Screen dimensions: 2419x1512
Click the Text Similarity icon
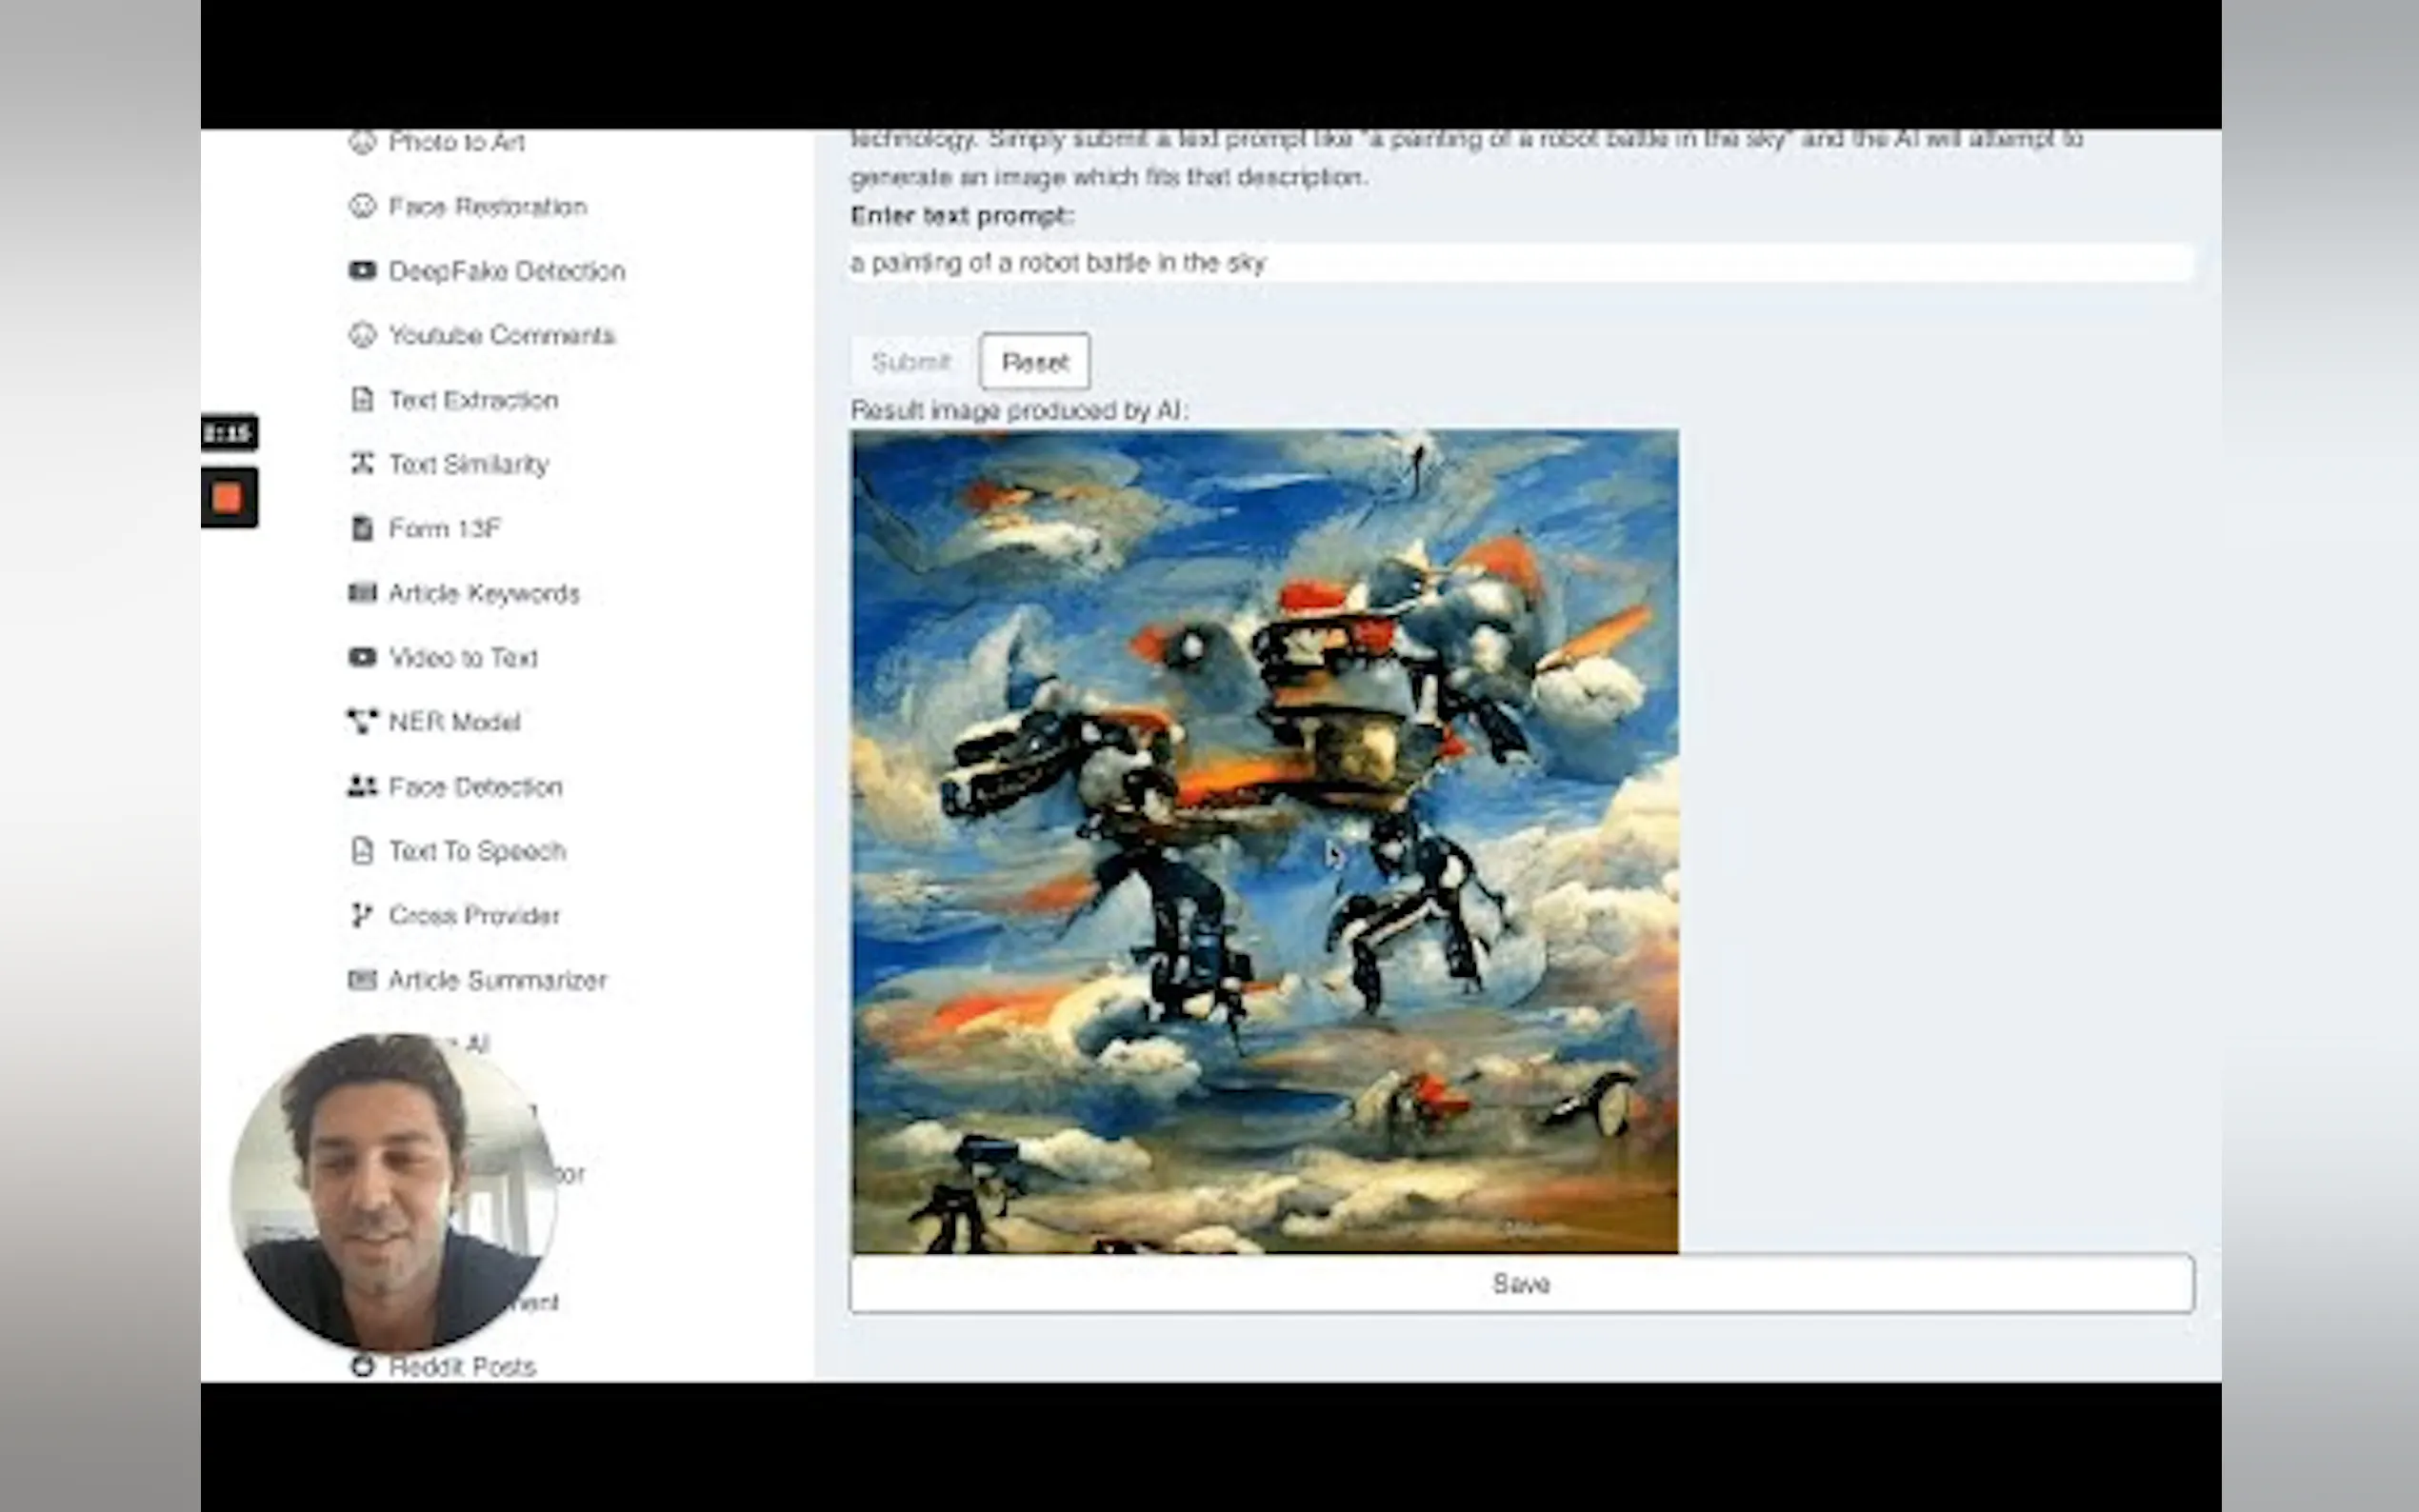[361, 464]
